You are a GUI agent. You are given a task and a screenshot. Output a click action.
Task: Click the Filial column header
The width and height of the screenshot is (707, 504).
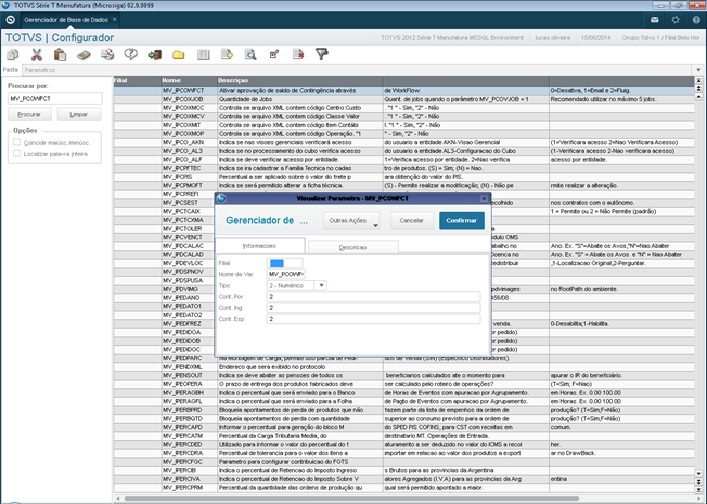coord(138,80)
